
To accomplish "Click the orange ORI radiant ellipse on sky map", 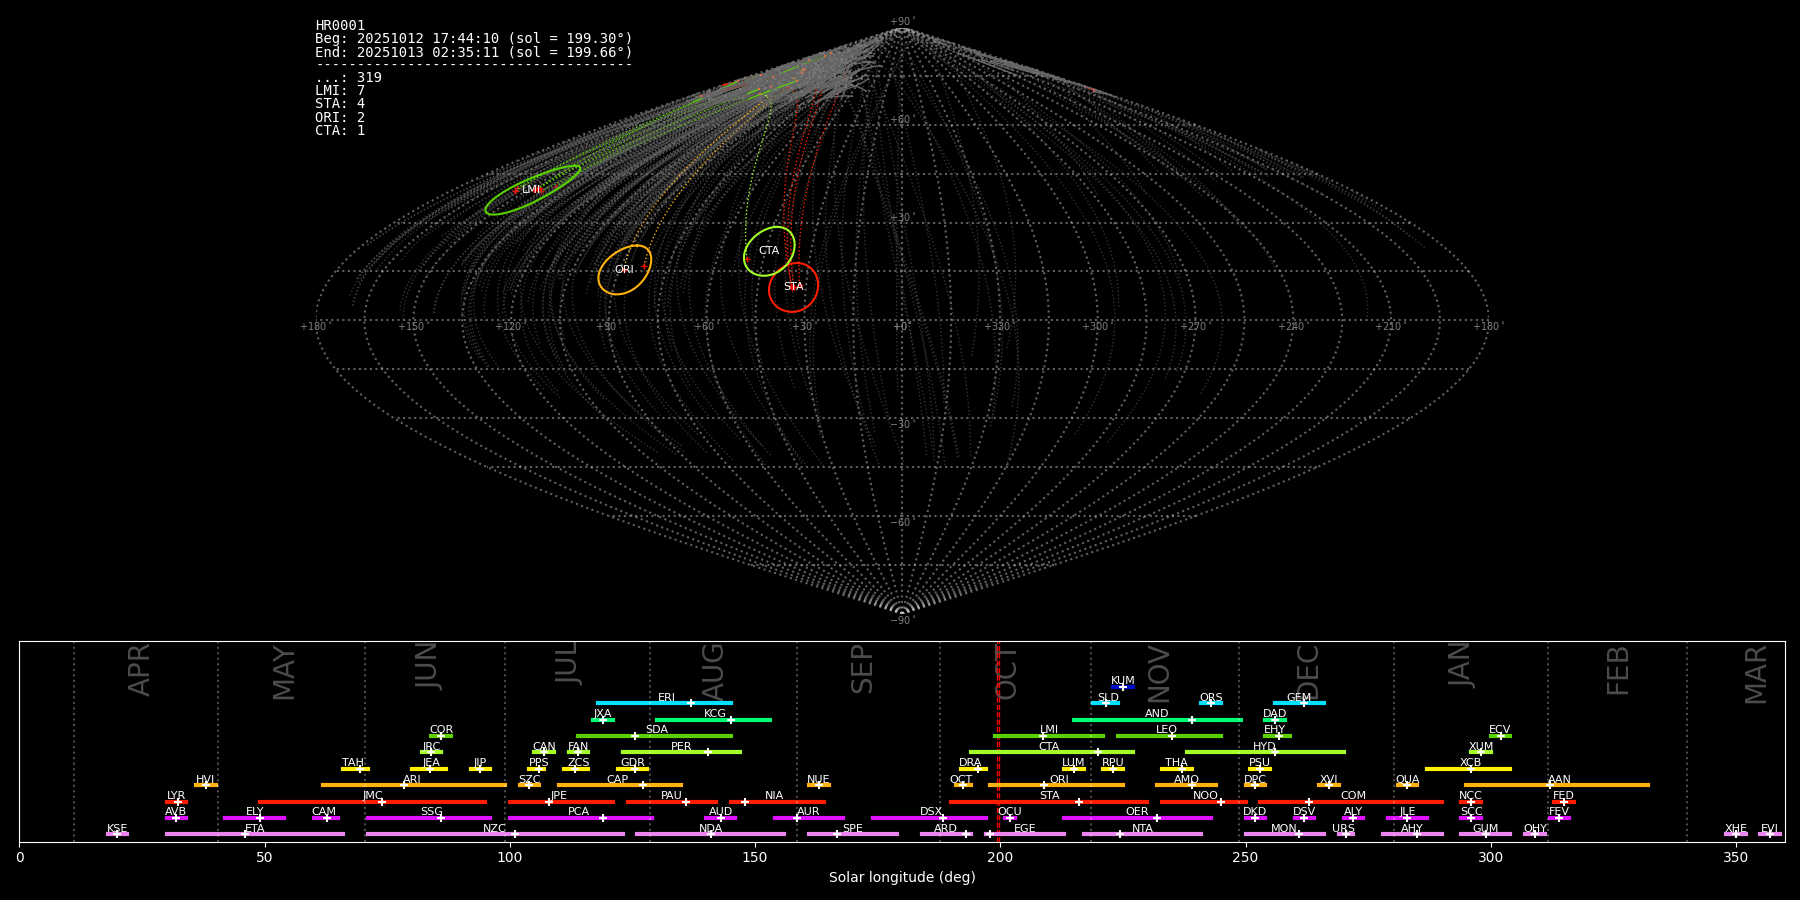I will 624,270.
